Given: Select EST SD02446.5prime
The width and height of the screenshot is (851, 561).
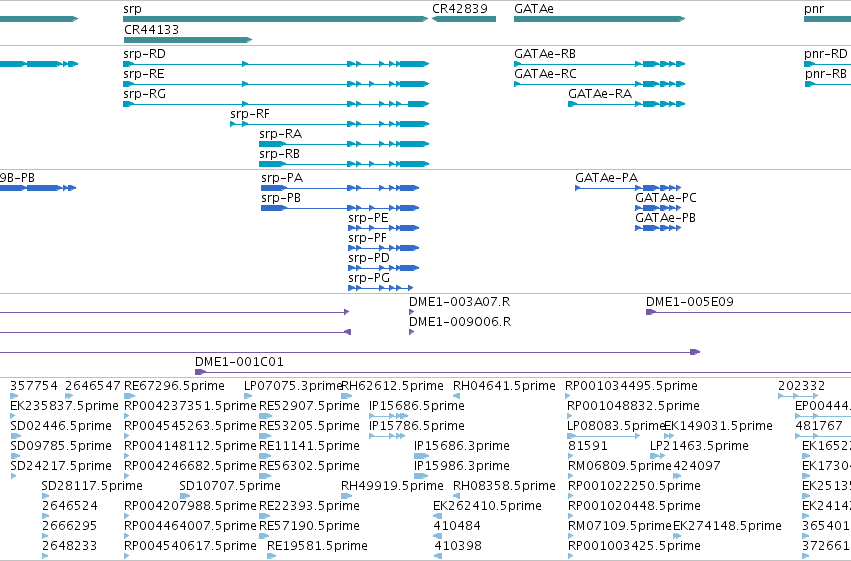Looking at the screenshot, I should point(61,426).
